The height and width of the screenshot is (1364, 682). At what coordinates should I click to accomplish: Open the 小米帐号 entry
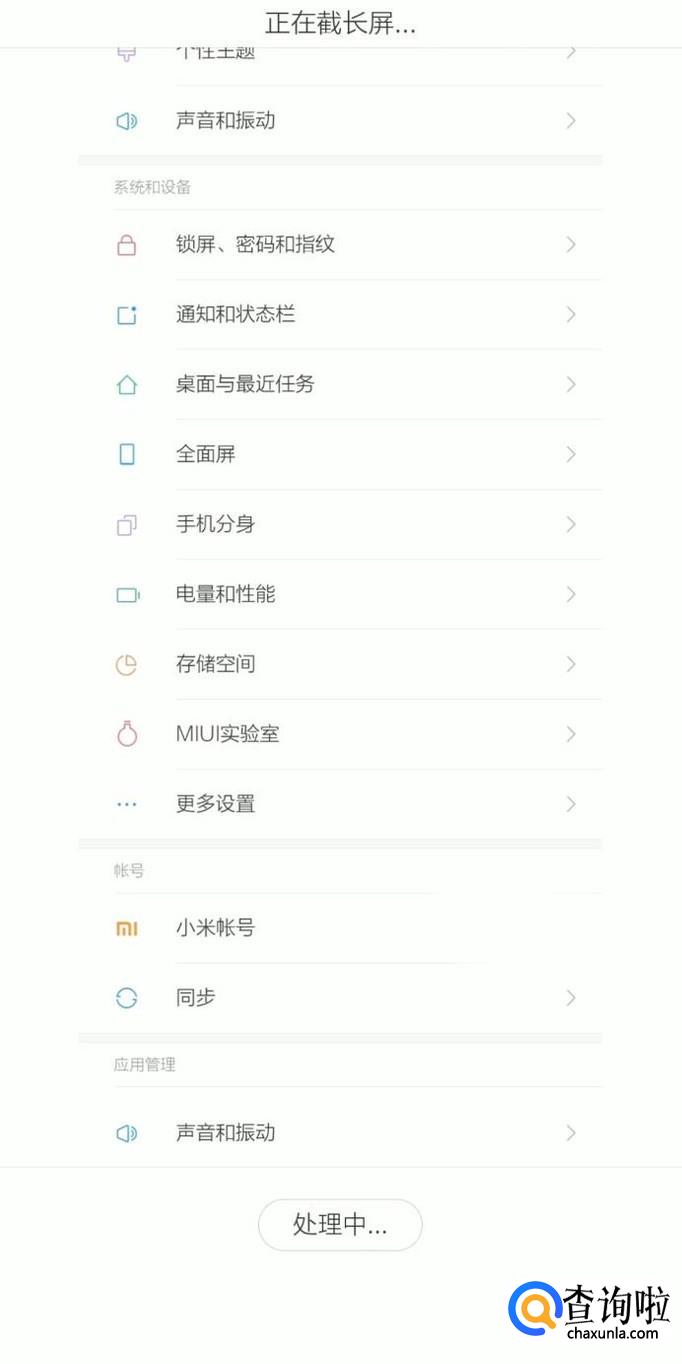pos(215,928)
